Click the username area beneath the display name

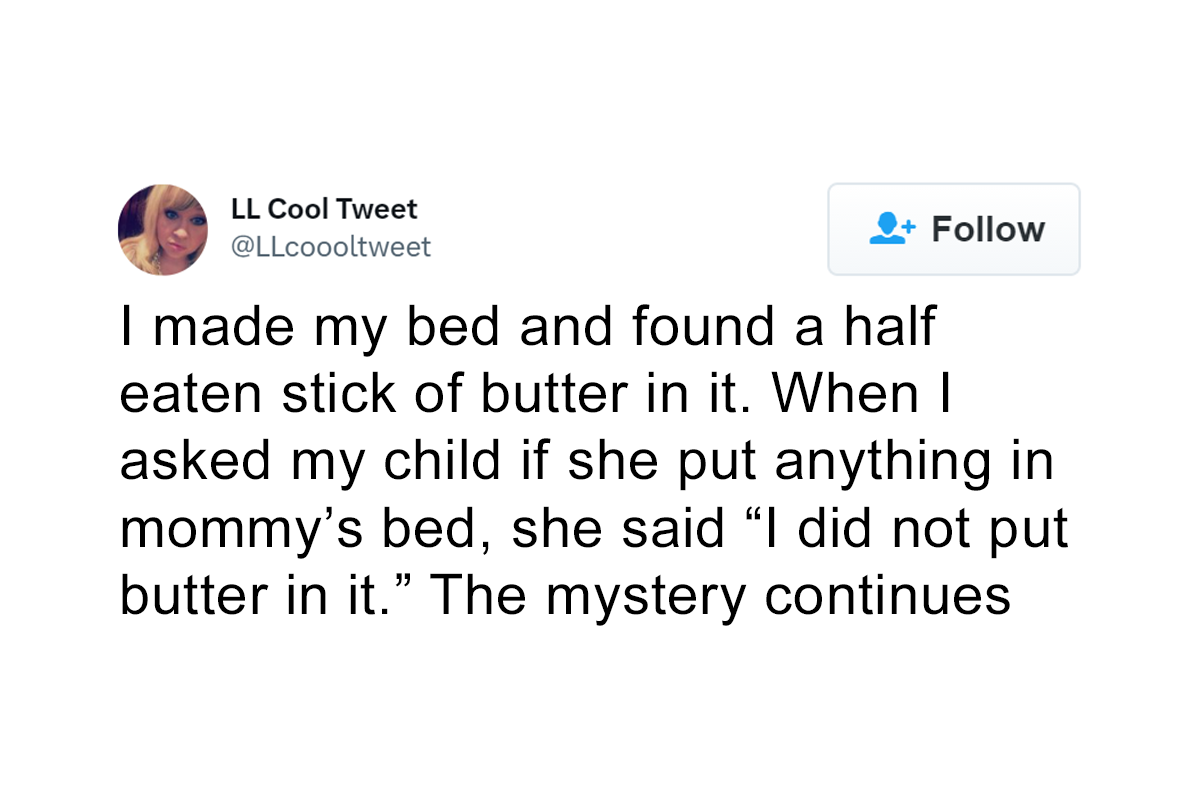(x=331, y=246)
